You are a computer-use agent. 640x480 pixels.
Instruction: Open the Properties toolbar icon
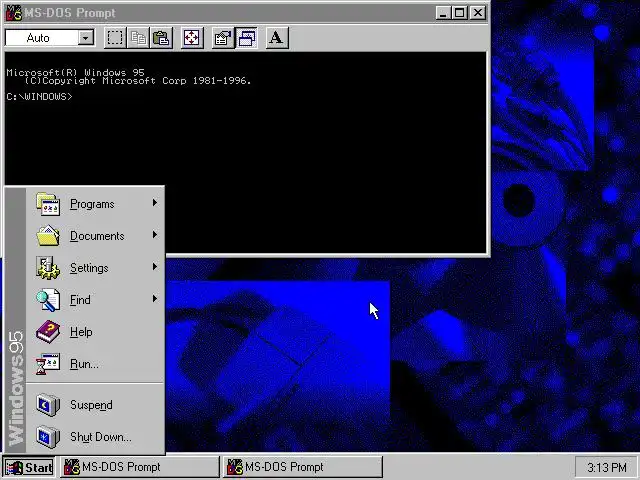click(x=223, y=38)
